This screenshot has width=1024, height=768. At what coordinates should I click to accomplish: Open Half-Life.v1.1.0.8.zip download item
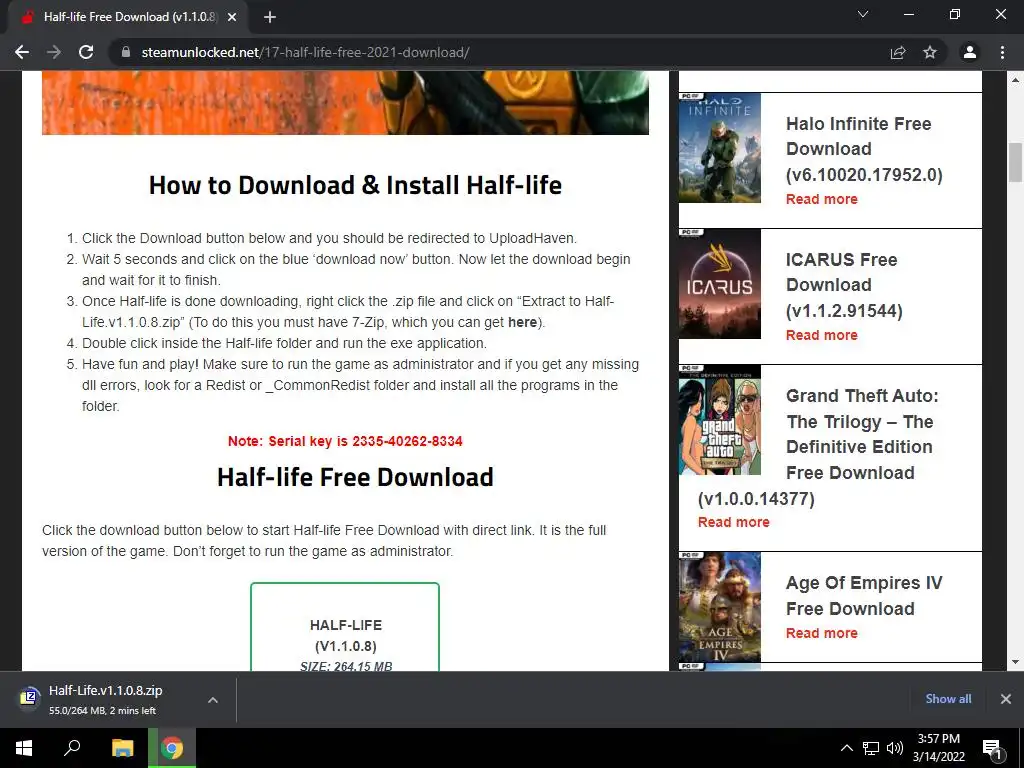point(105,699)
